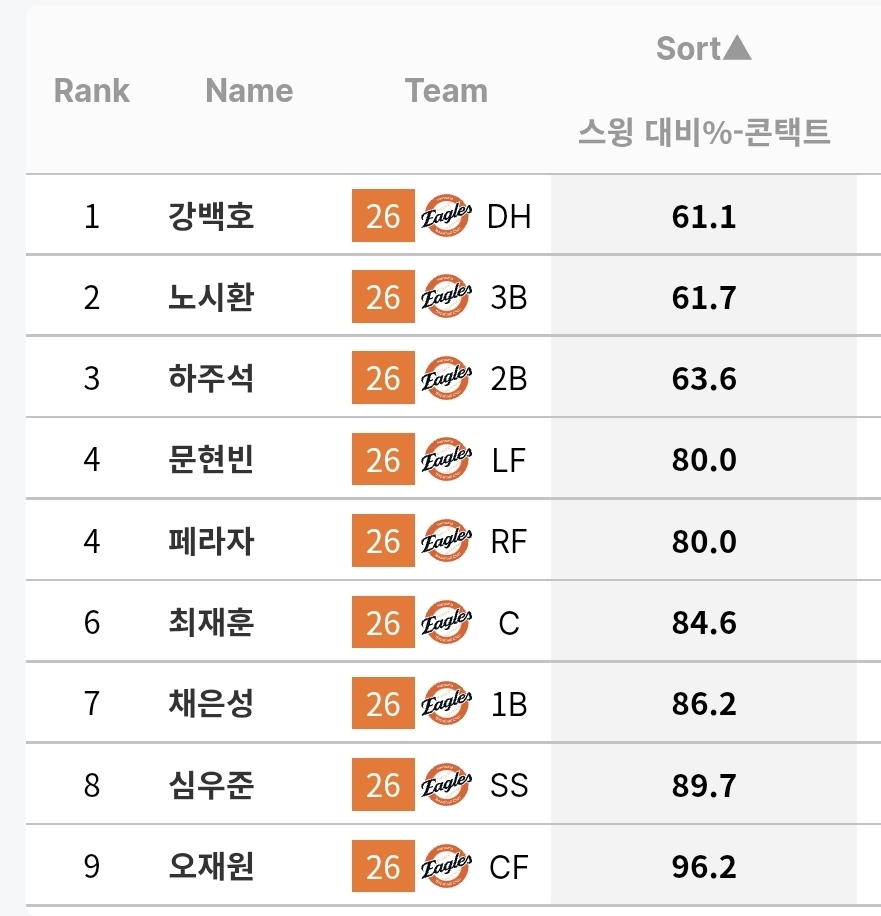Click the Eagles logo beside 노시환
881x916 pixels.
(x=446, y=298)
